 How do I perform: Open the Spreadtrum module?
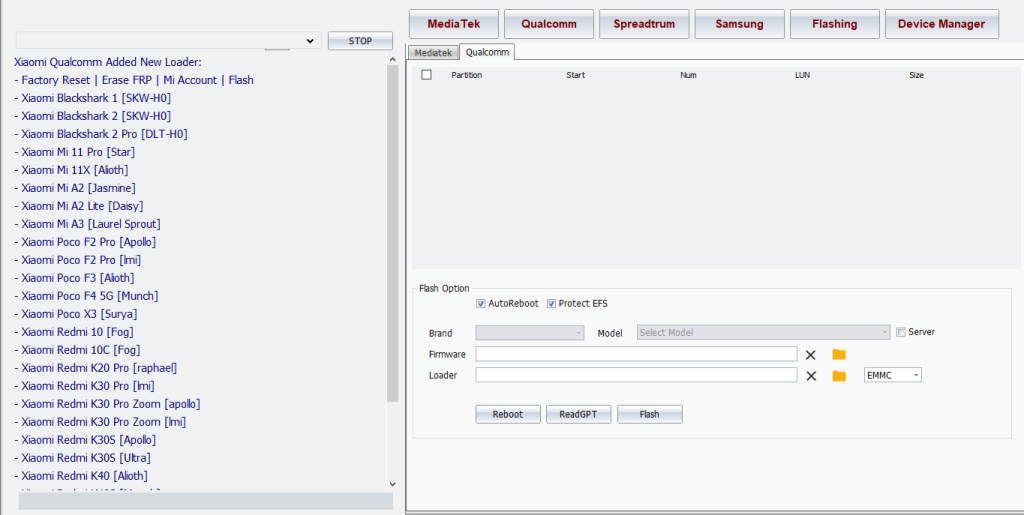(x=644, y=24)
